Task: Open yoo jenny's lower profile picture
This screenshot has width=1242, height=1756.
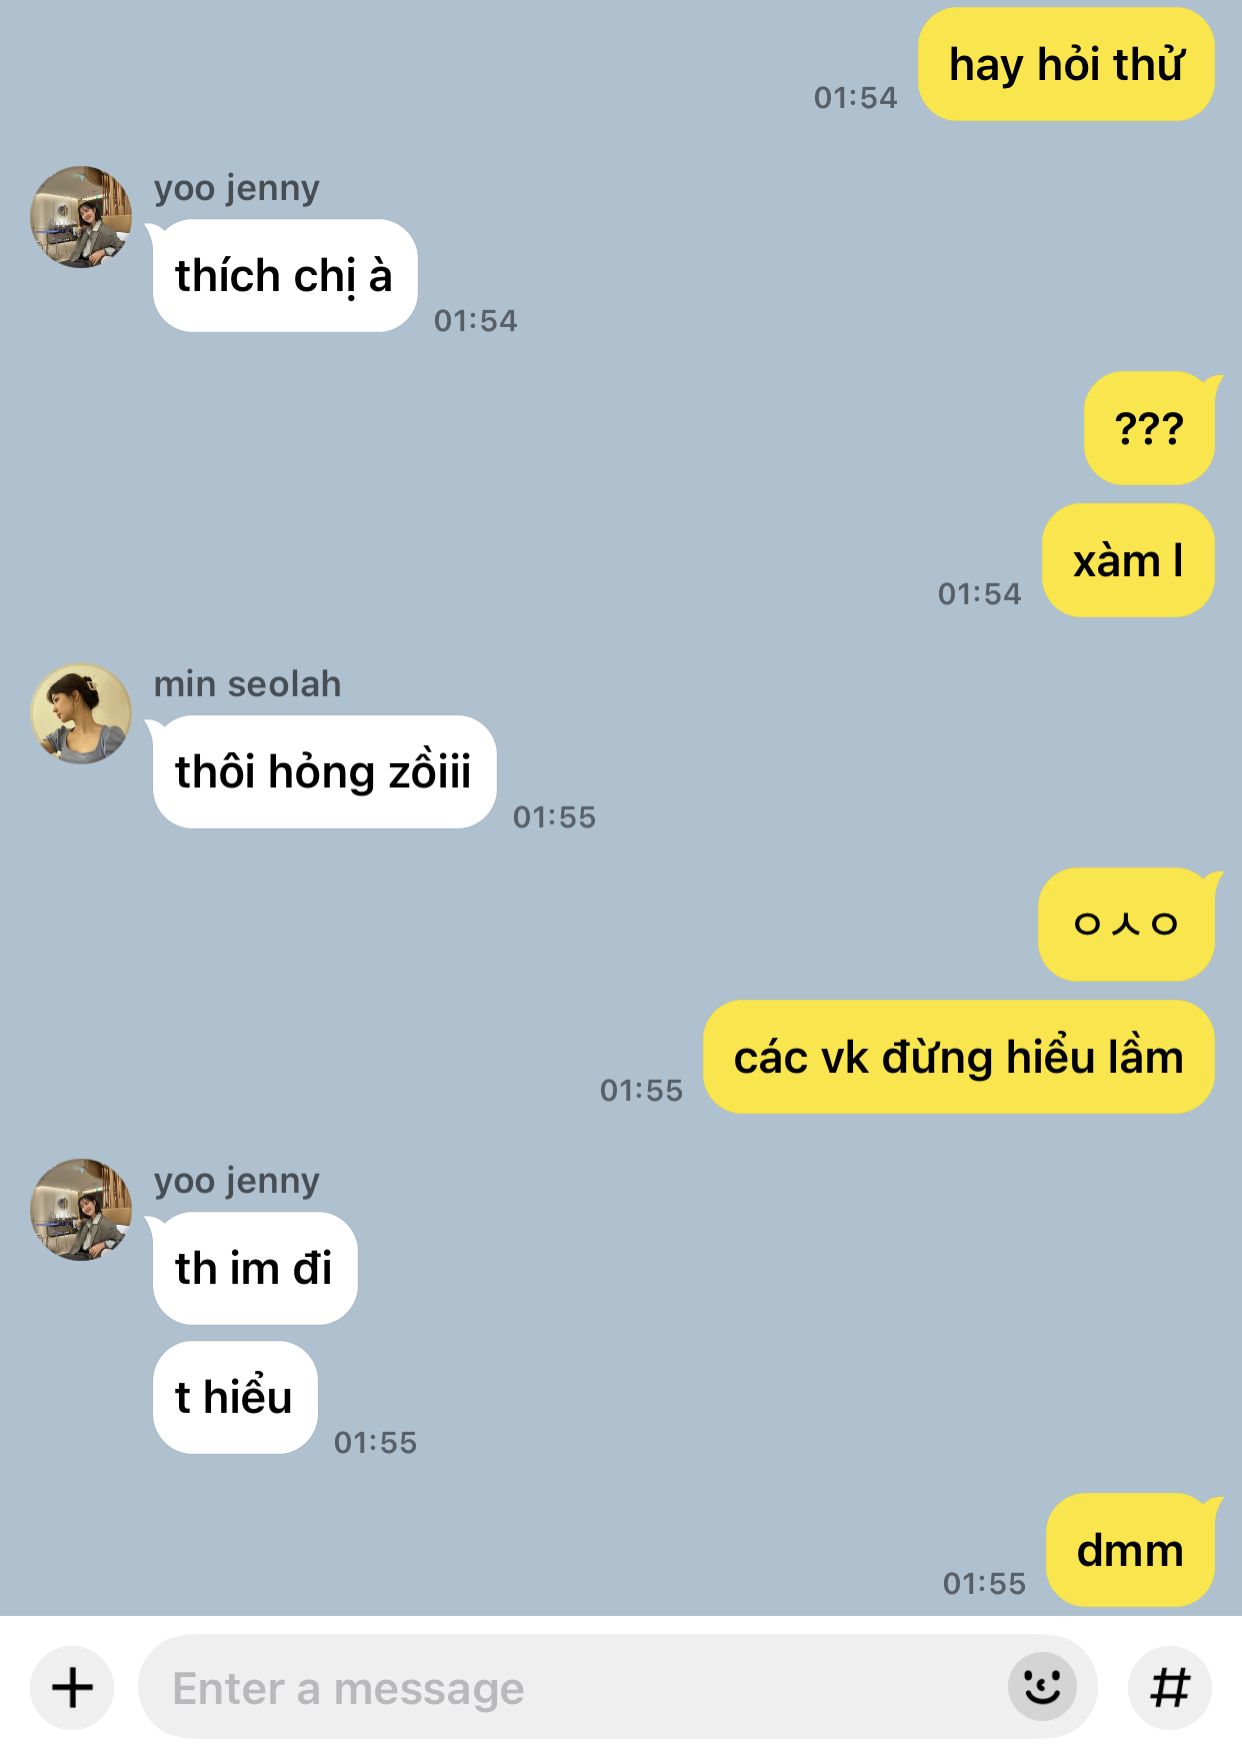Action: pos(82,1210)
